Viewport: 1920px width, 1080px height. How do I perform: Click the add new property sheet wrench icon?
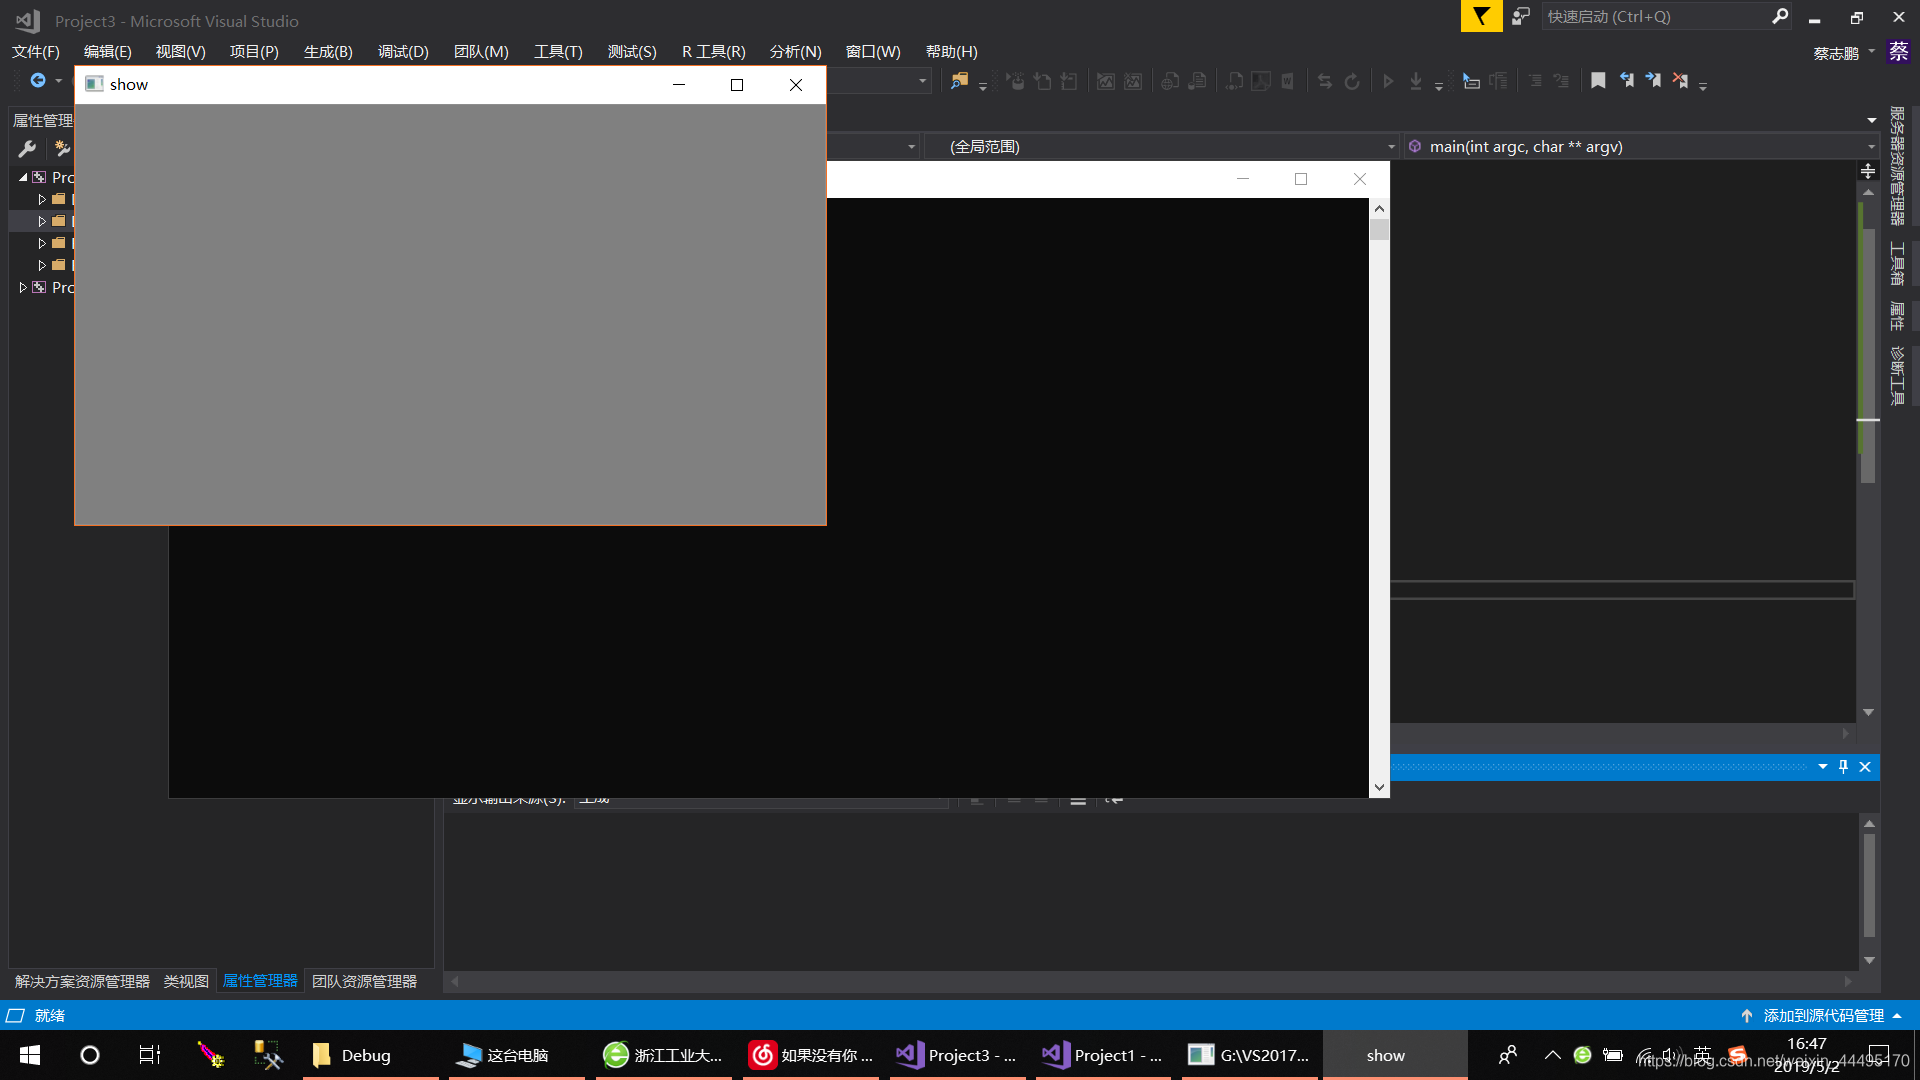62,149
